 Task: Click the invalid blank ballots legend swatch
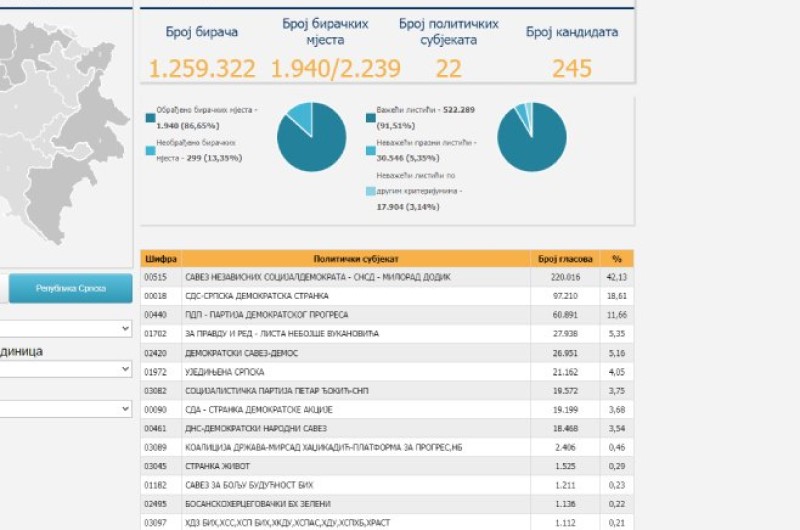click(x=371, y=150)
